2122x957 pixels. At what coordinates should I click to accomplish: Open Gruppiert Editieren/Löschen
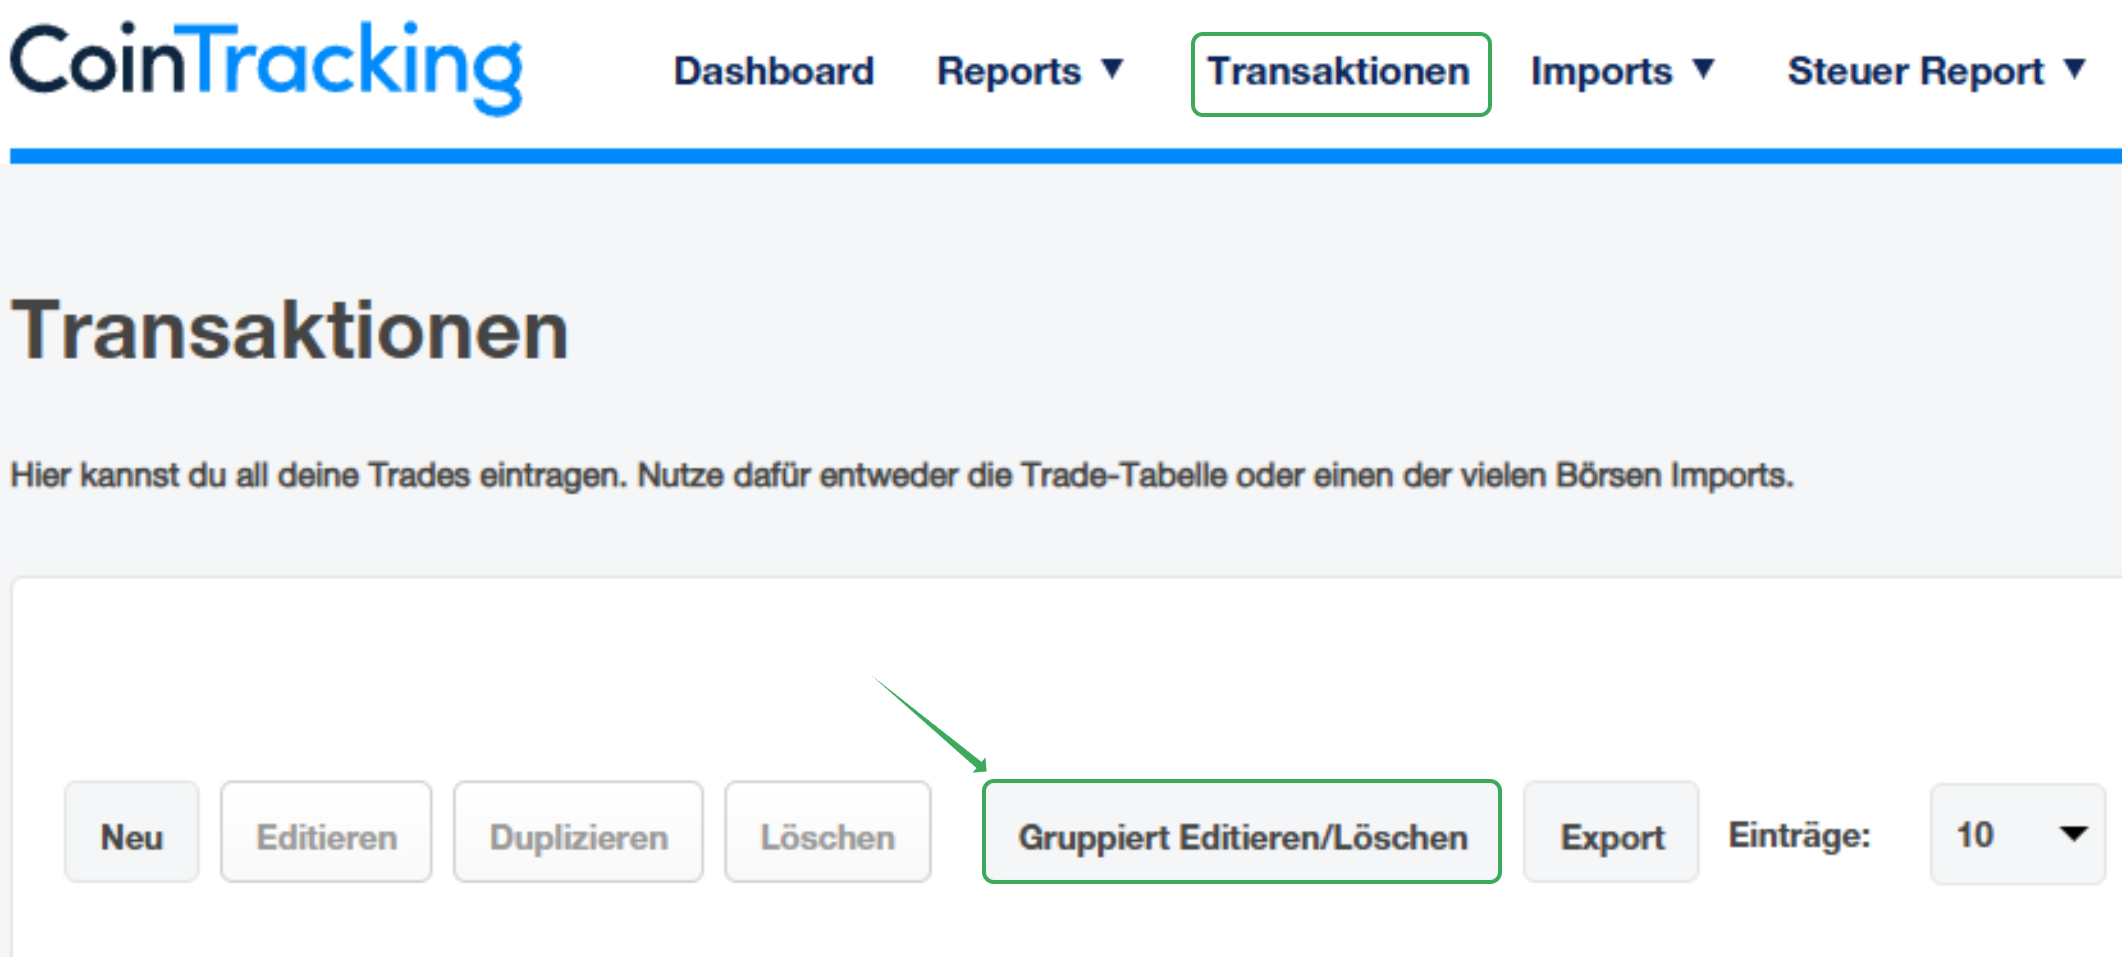click(x=1242, y=833)
